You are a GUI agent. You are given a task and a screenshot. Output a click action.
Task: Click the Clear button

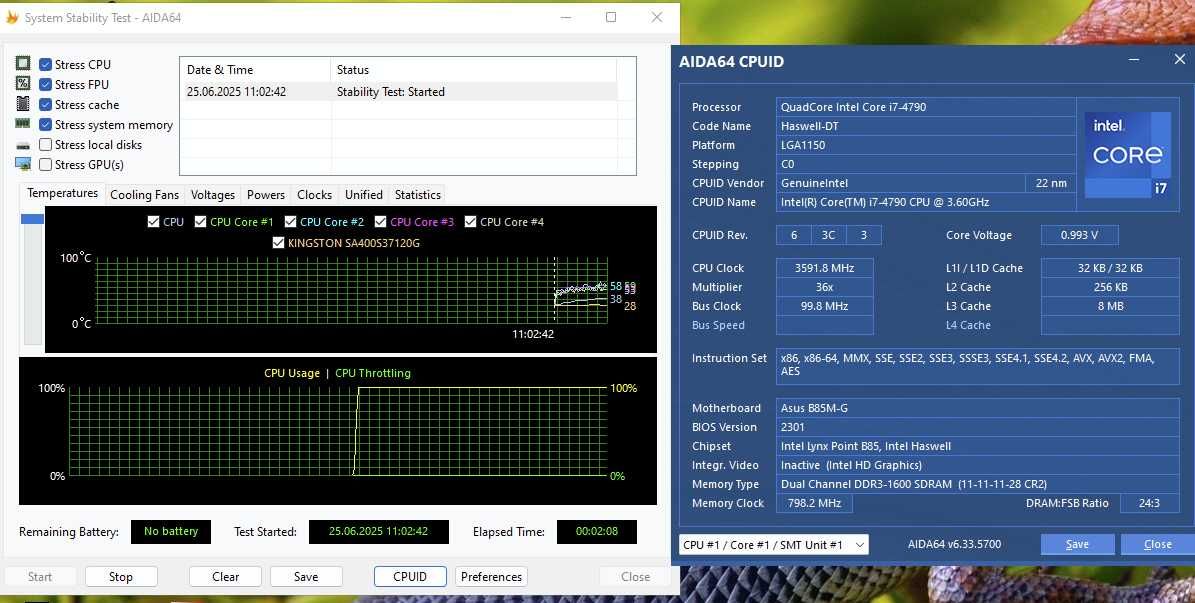[x=226, y=576]
